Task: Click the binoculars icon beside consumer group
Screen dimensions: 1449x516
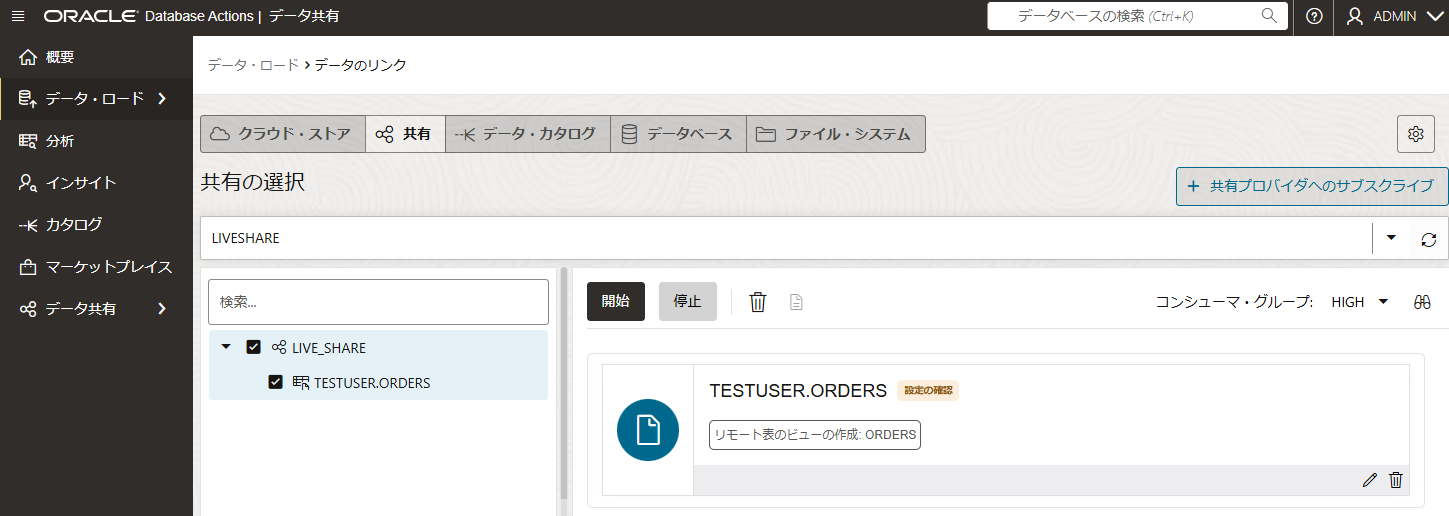Action: click(x=1422, y=302)
